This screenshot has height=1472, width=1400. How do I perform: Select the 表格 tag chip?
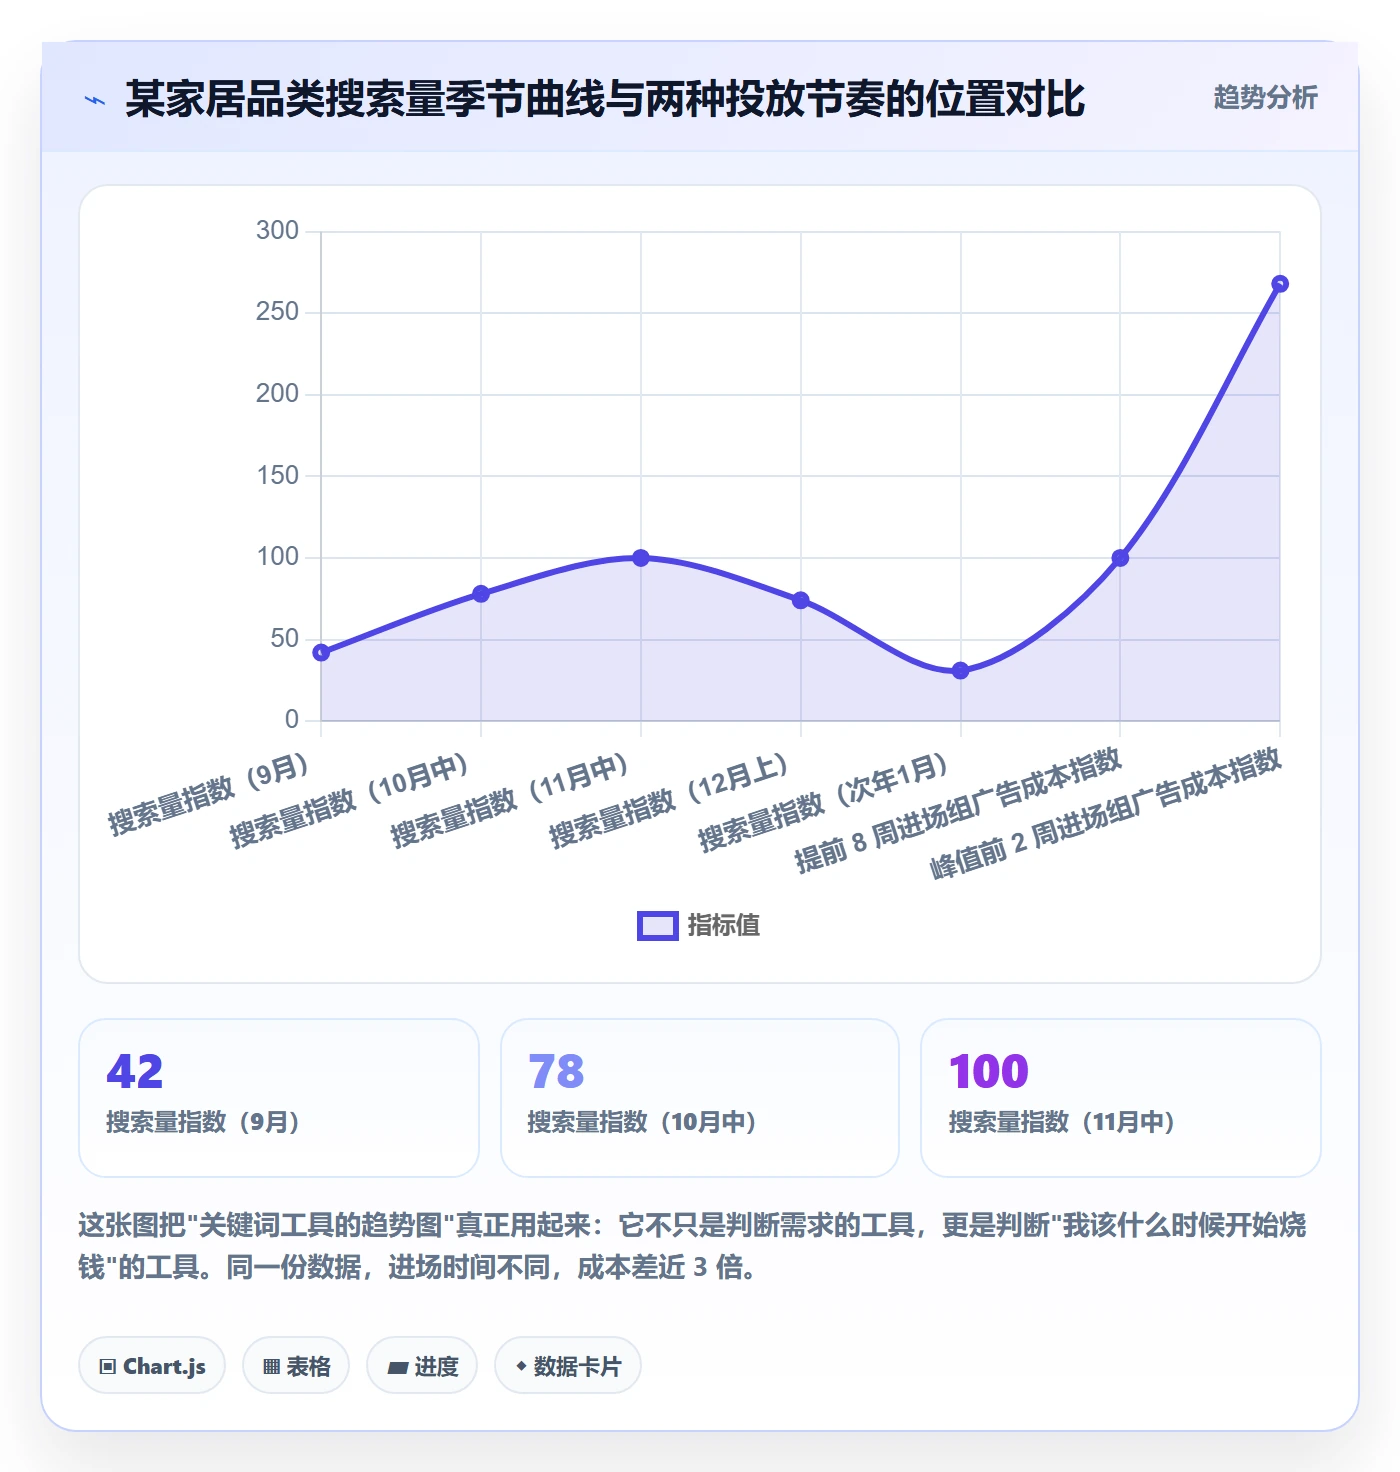(296, 1366)
